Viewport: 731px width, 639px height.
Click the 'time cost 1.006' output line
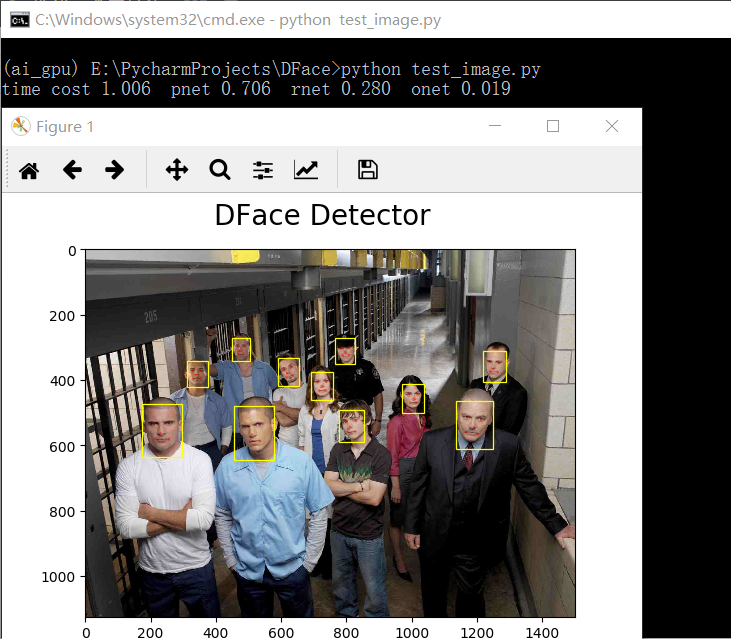256,89
